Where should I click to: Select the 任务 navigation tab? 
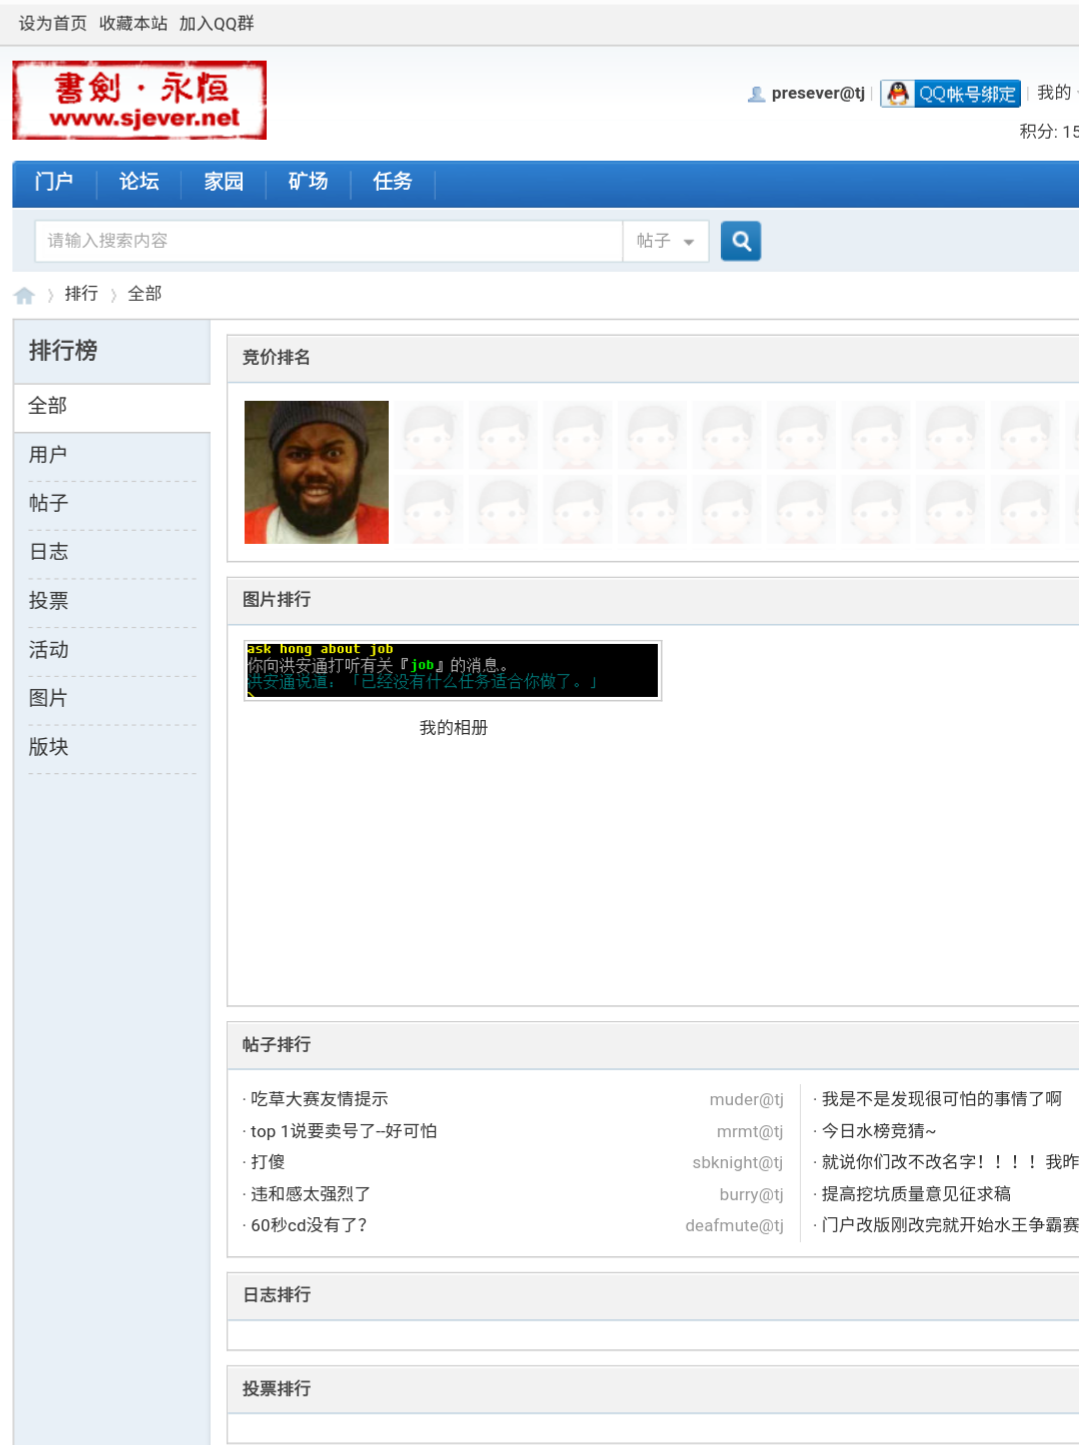pyautogui.click(x=393, y=182)
